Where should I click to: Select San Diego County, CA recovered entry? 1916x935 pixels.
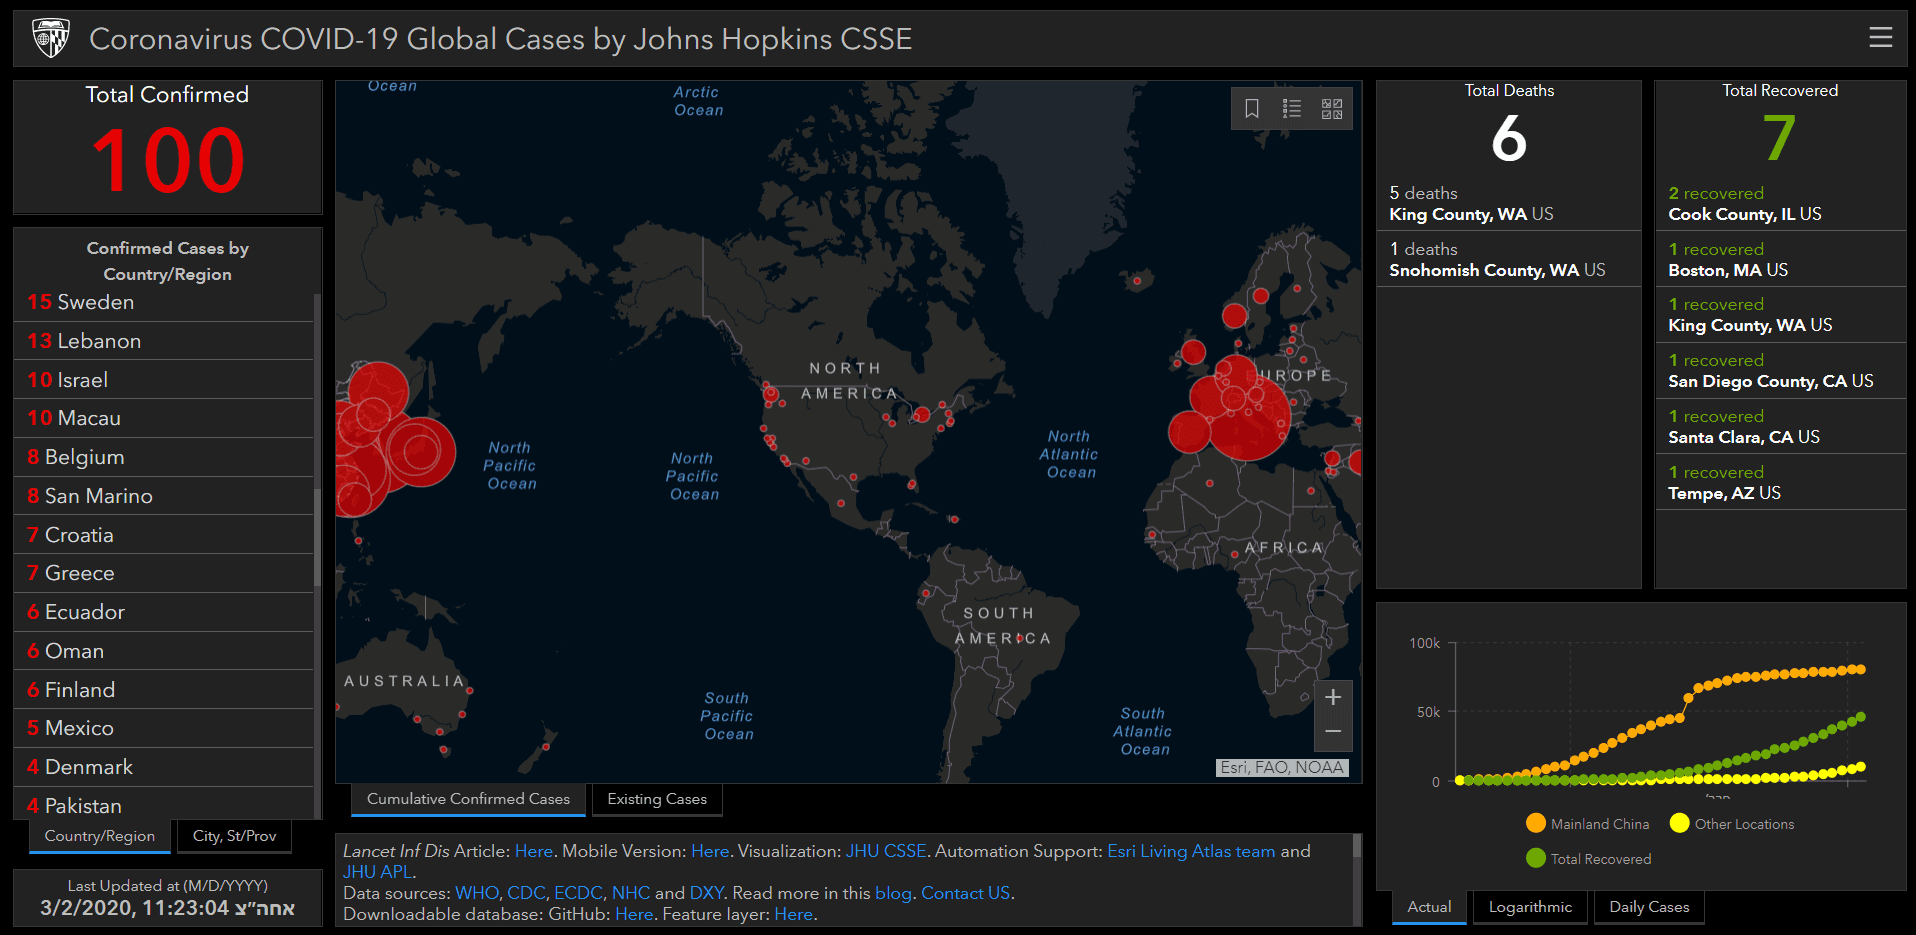tap(1780, 370)
